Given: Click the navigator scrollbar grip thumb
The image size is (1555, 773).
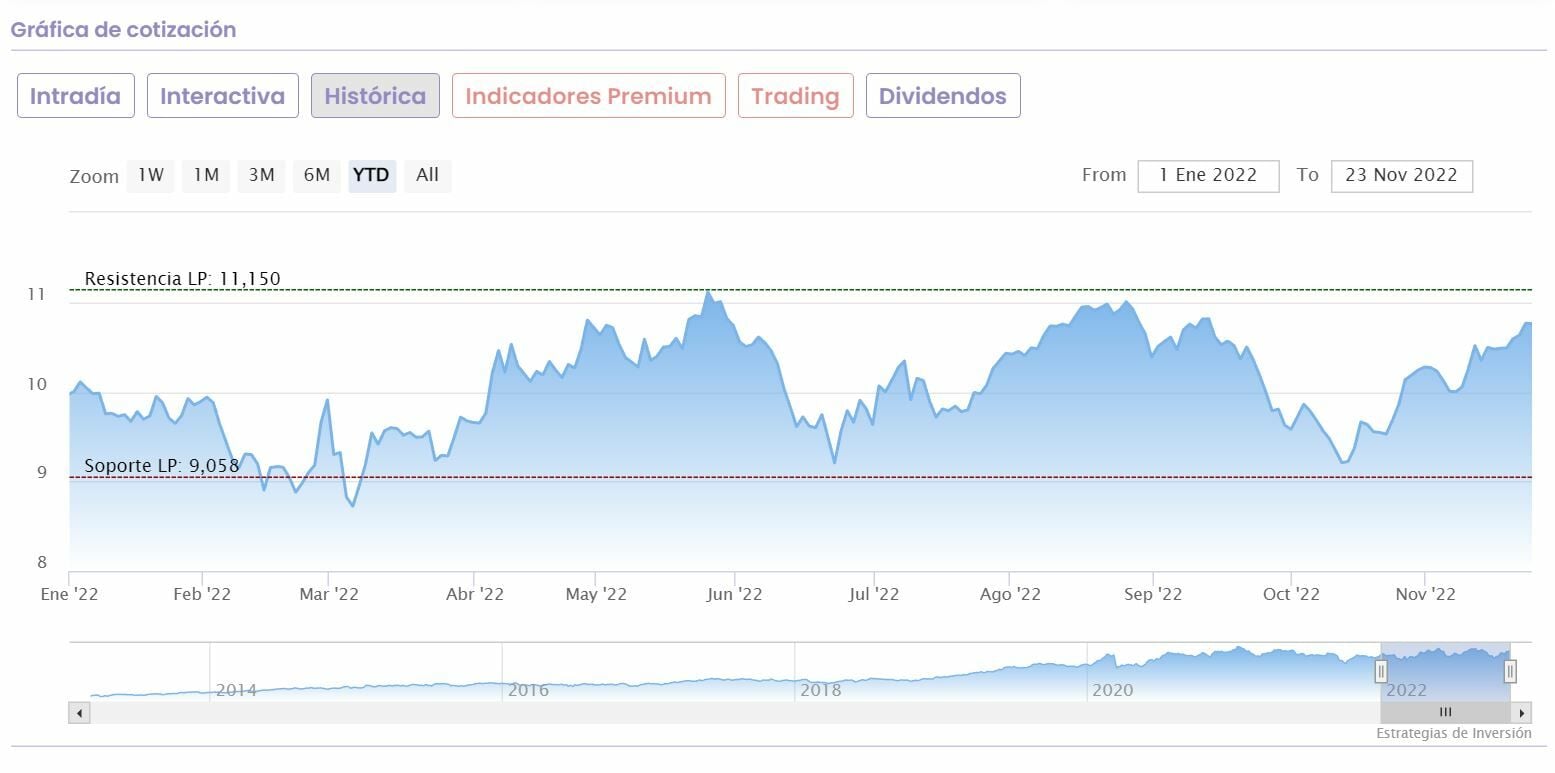Looking at the screenshot, I should click(x=1445, y=713).
